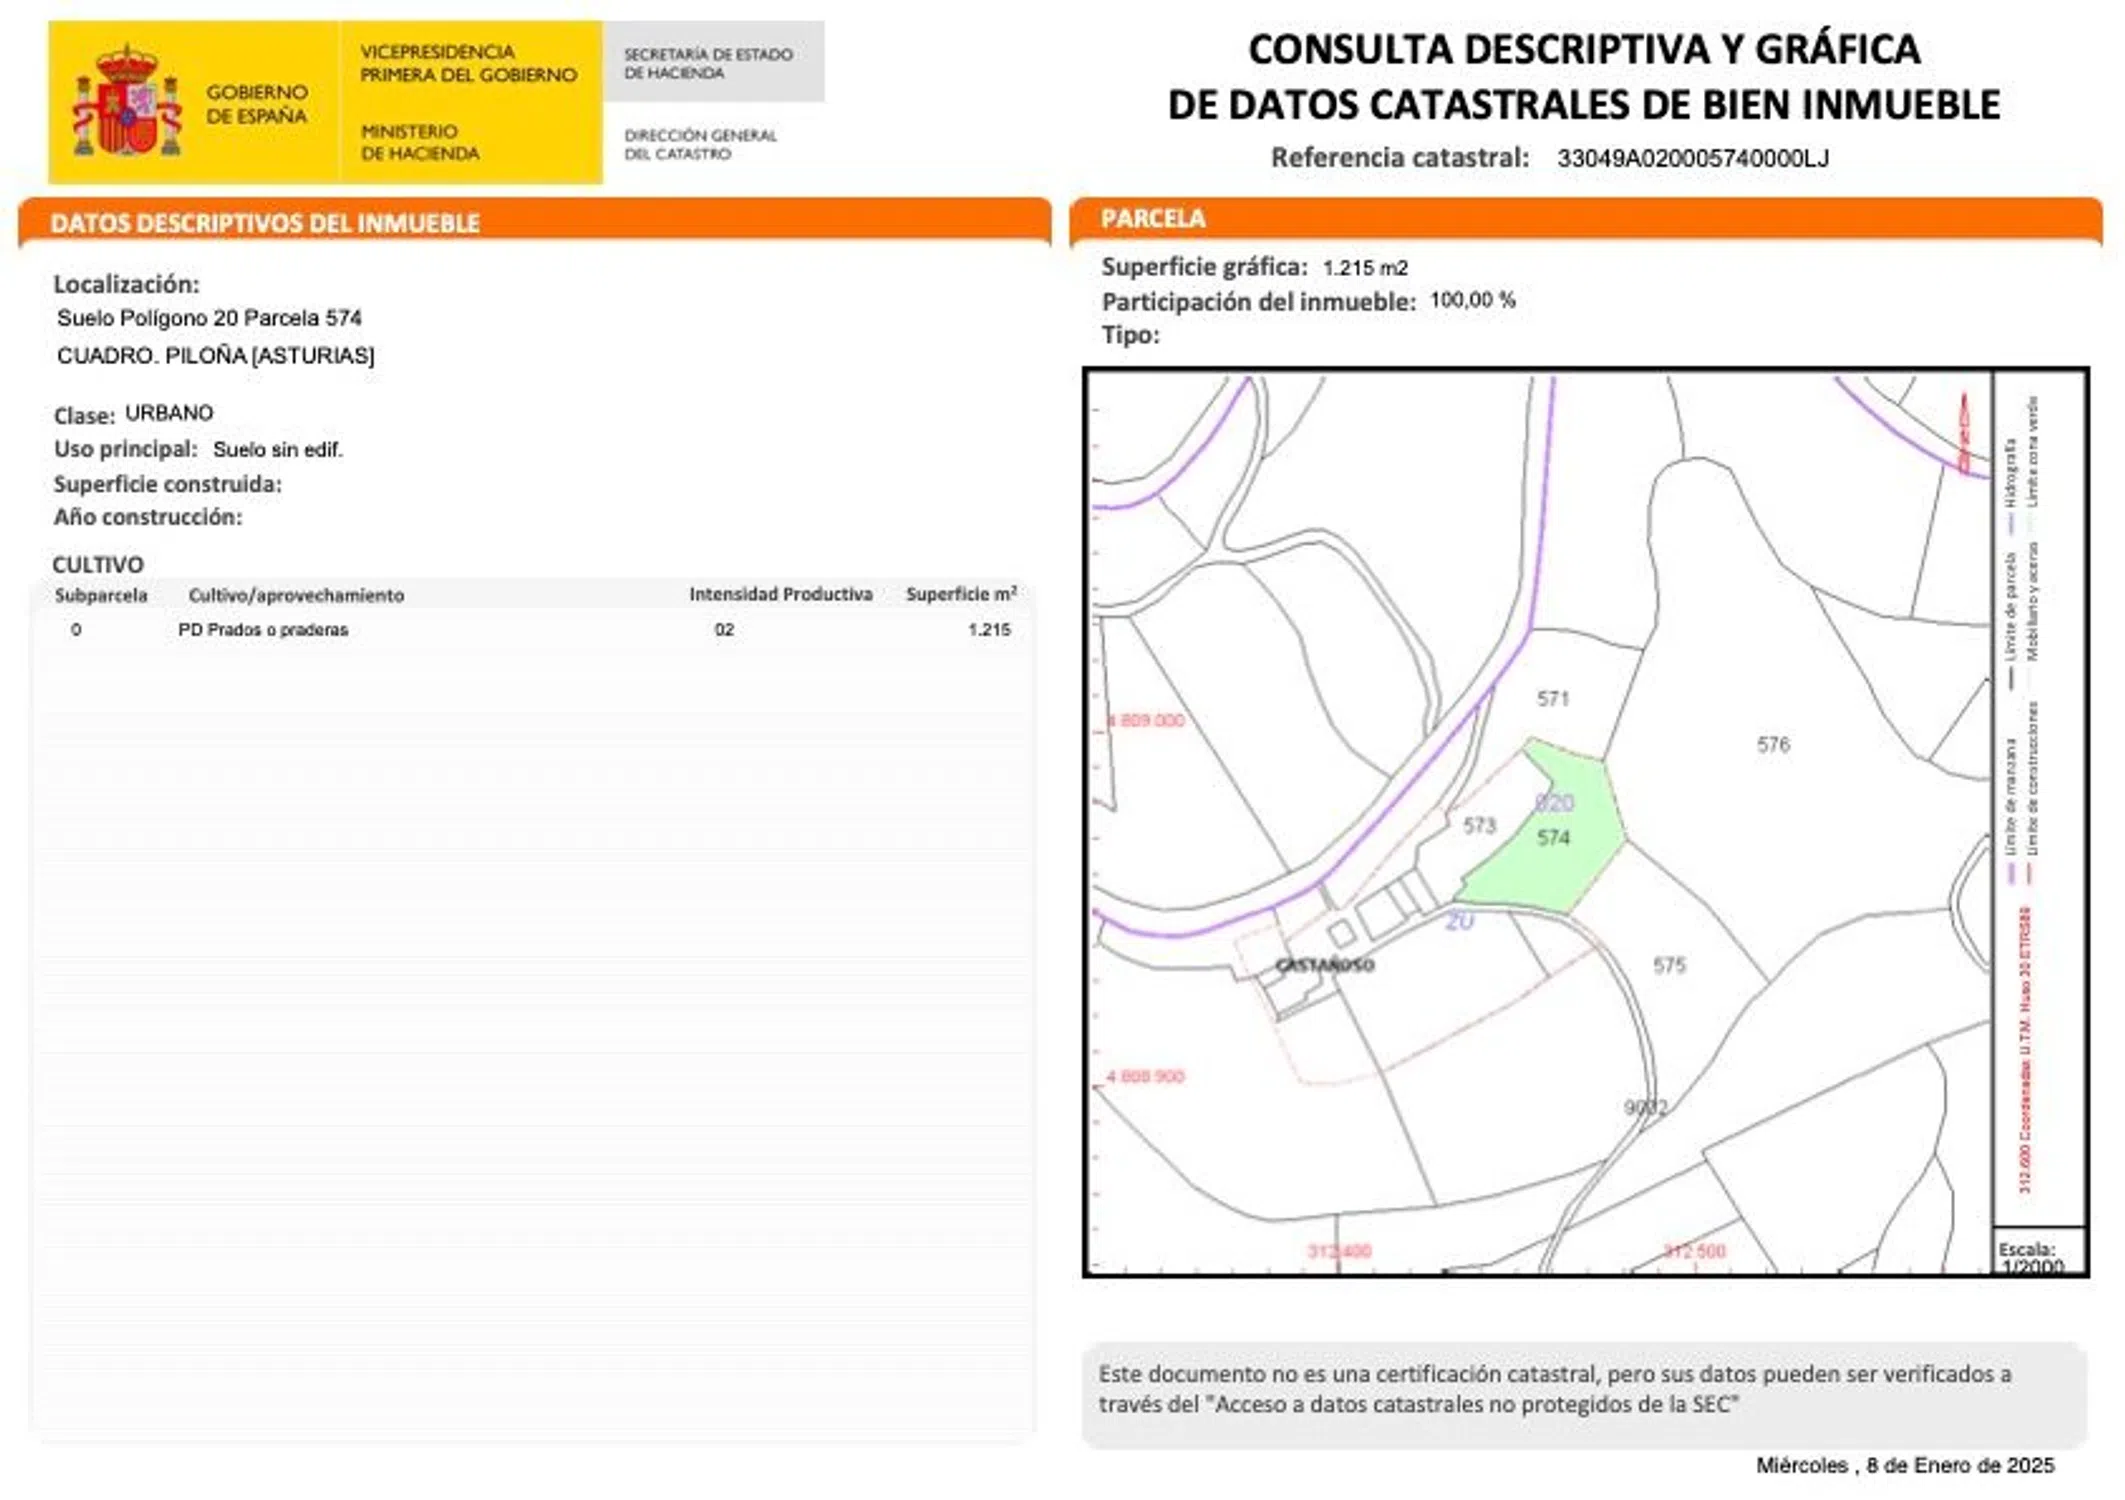Click parcel label 571 on the map
The width and height of the screenshot is (2125, 1500).
(x=1553, y=698)
